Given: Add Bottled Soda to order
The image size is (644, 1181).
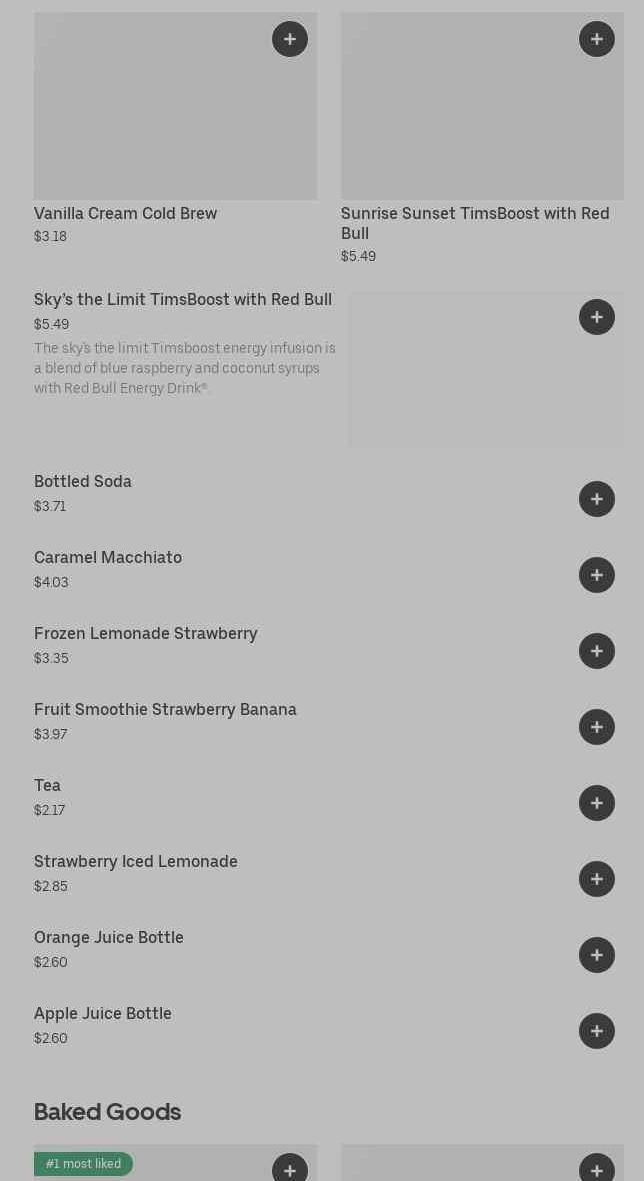Looking at the screenshot, I should pos(597,499).
